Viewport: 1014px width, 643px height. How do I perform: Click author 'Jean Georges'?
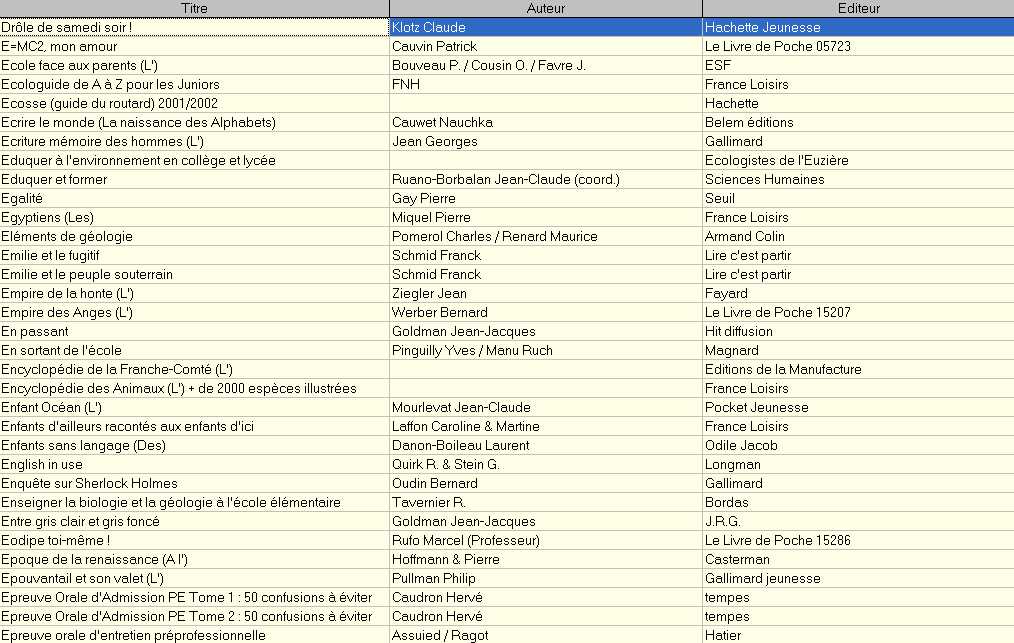tap(435, 141)
